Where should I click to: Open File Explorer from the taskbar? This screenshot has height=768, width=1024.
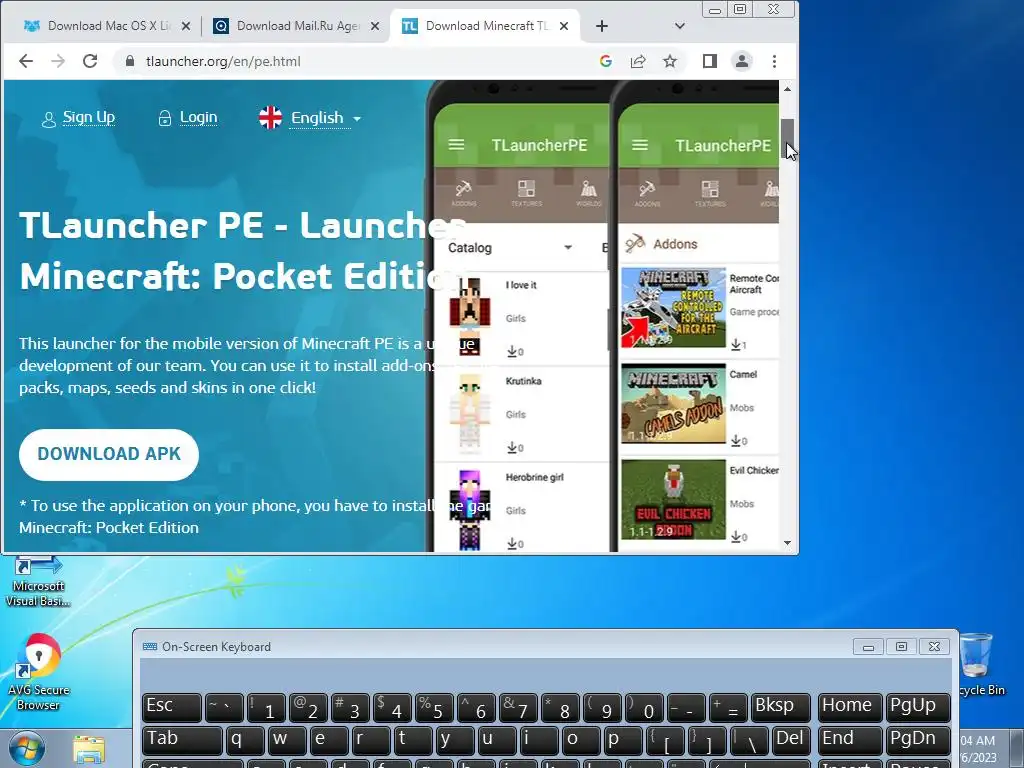89,750
